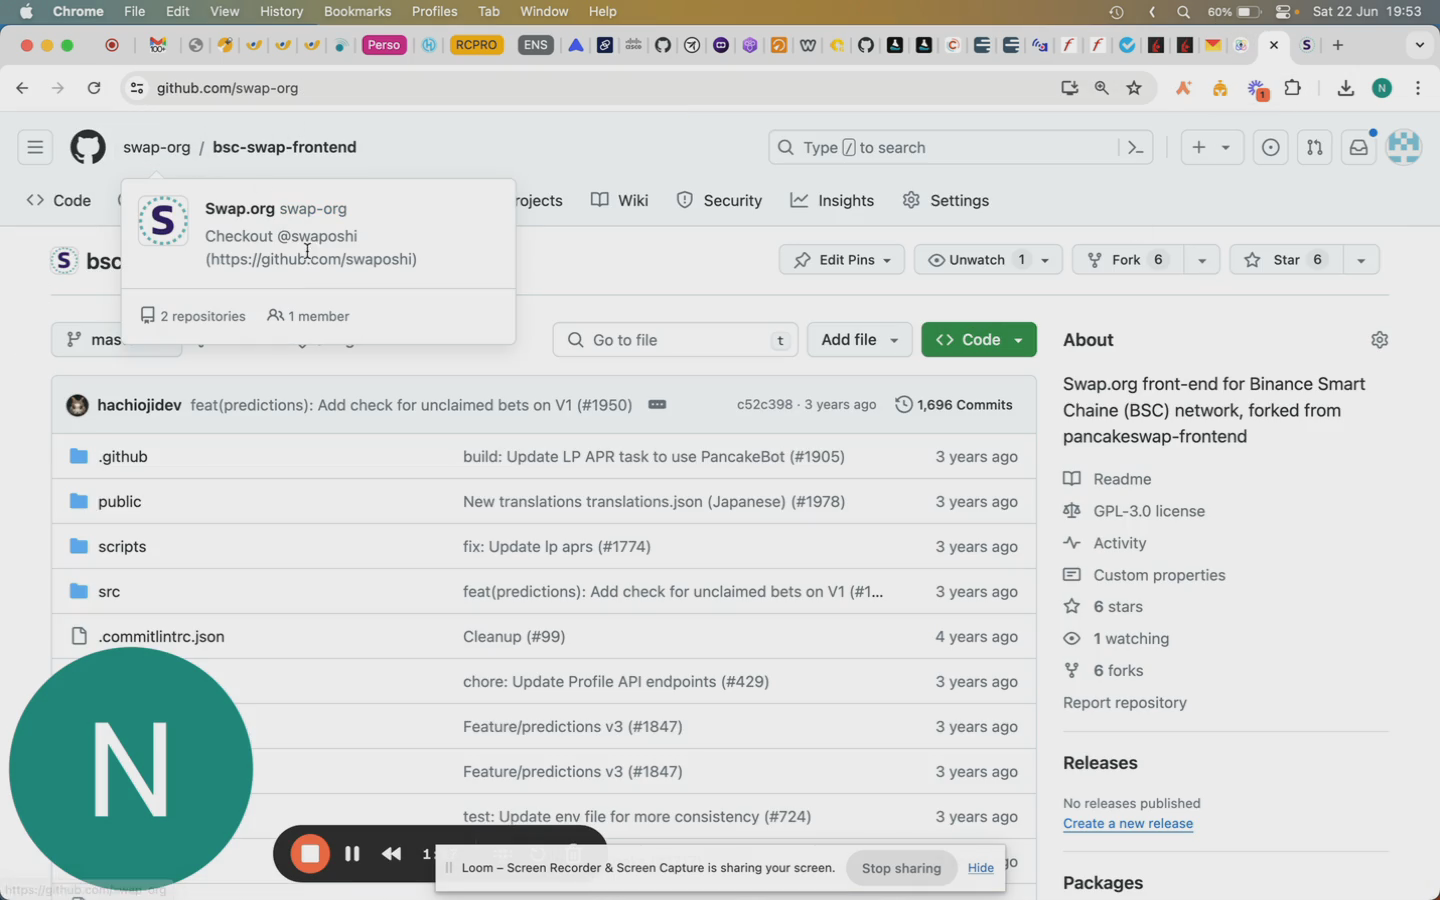1440x900 pixels.
Task: Open macOS Spotlight search in the menu bar
Action: tap(1184, 12)
